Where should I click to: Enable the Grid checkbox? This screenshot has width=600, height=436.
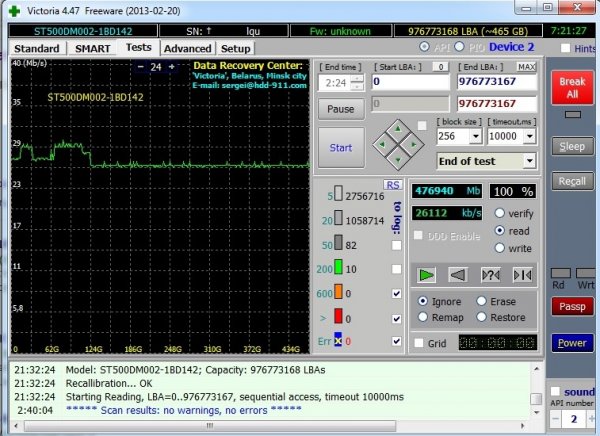click(x=419, y=343)
